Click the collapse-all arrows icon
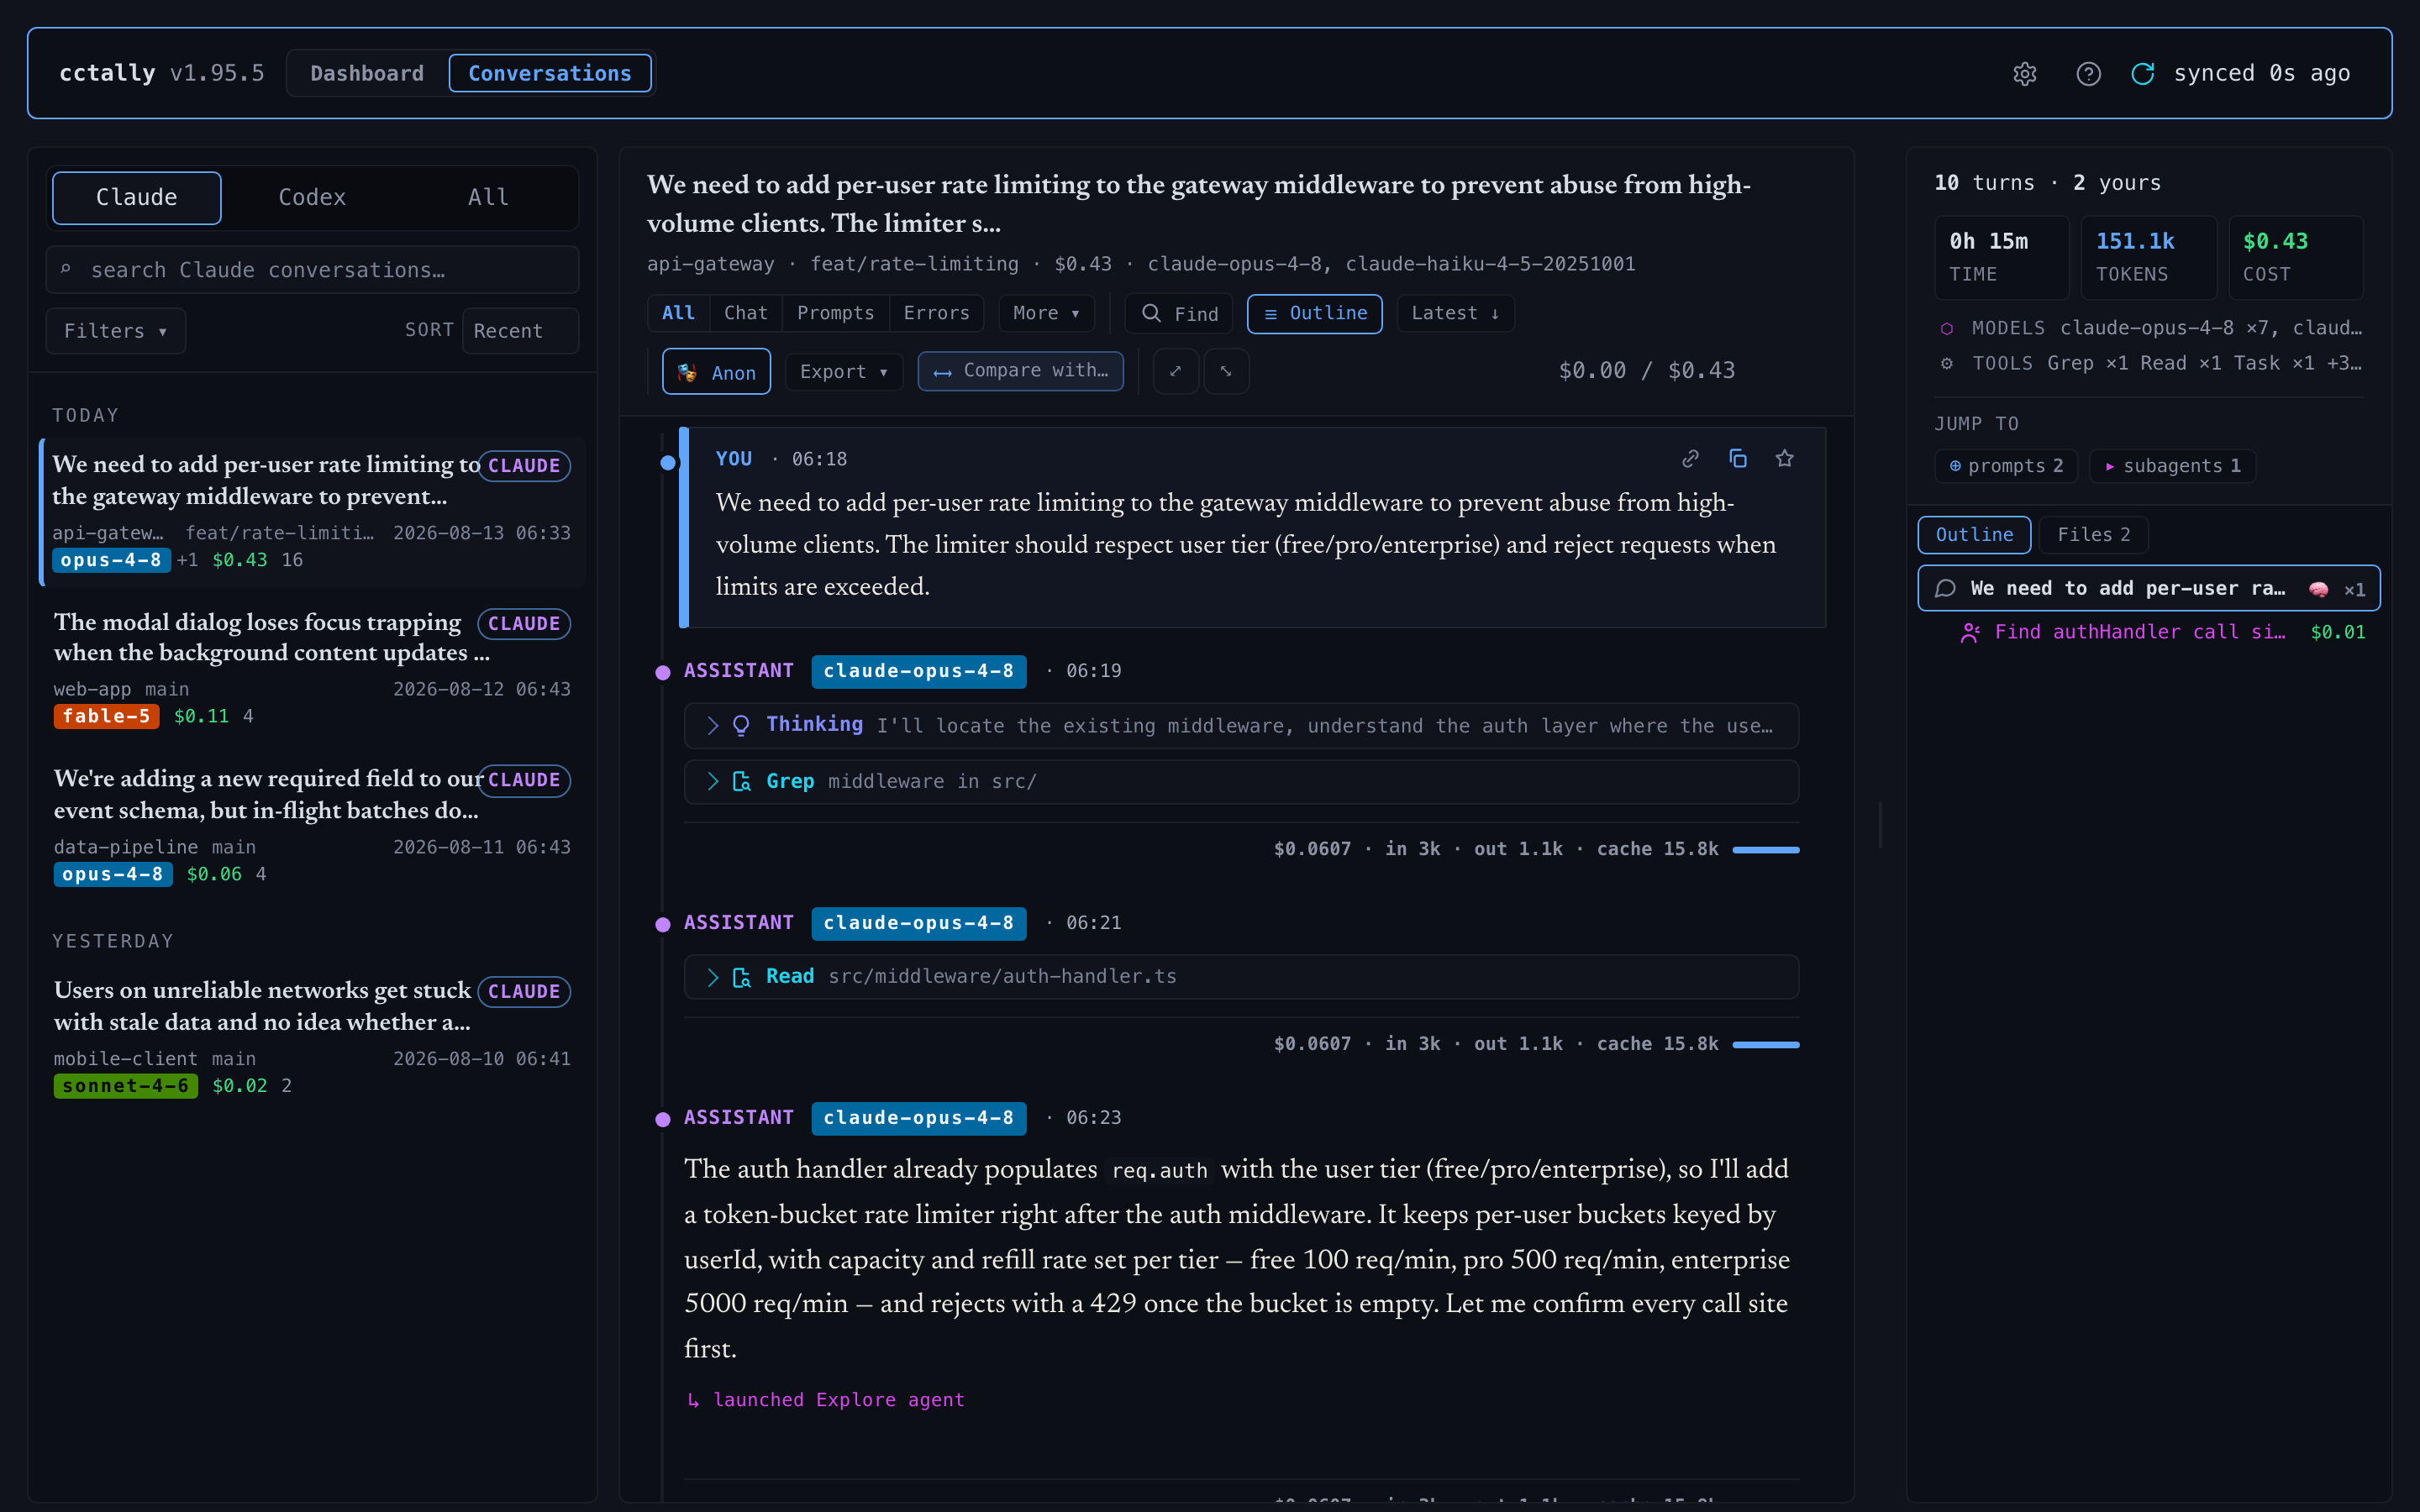 click(x=1226, y=371)
